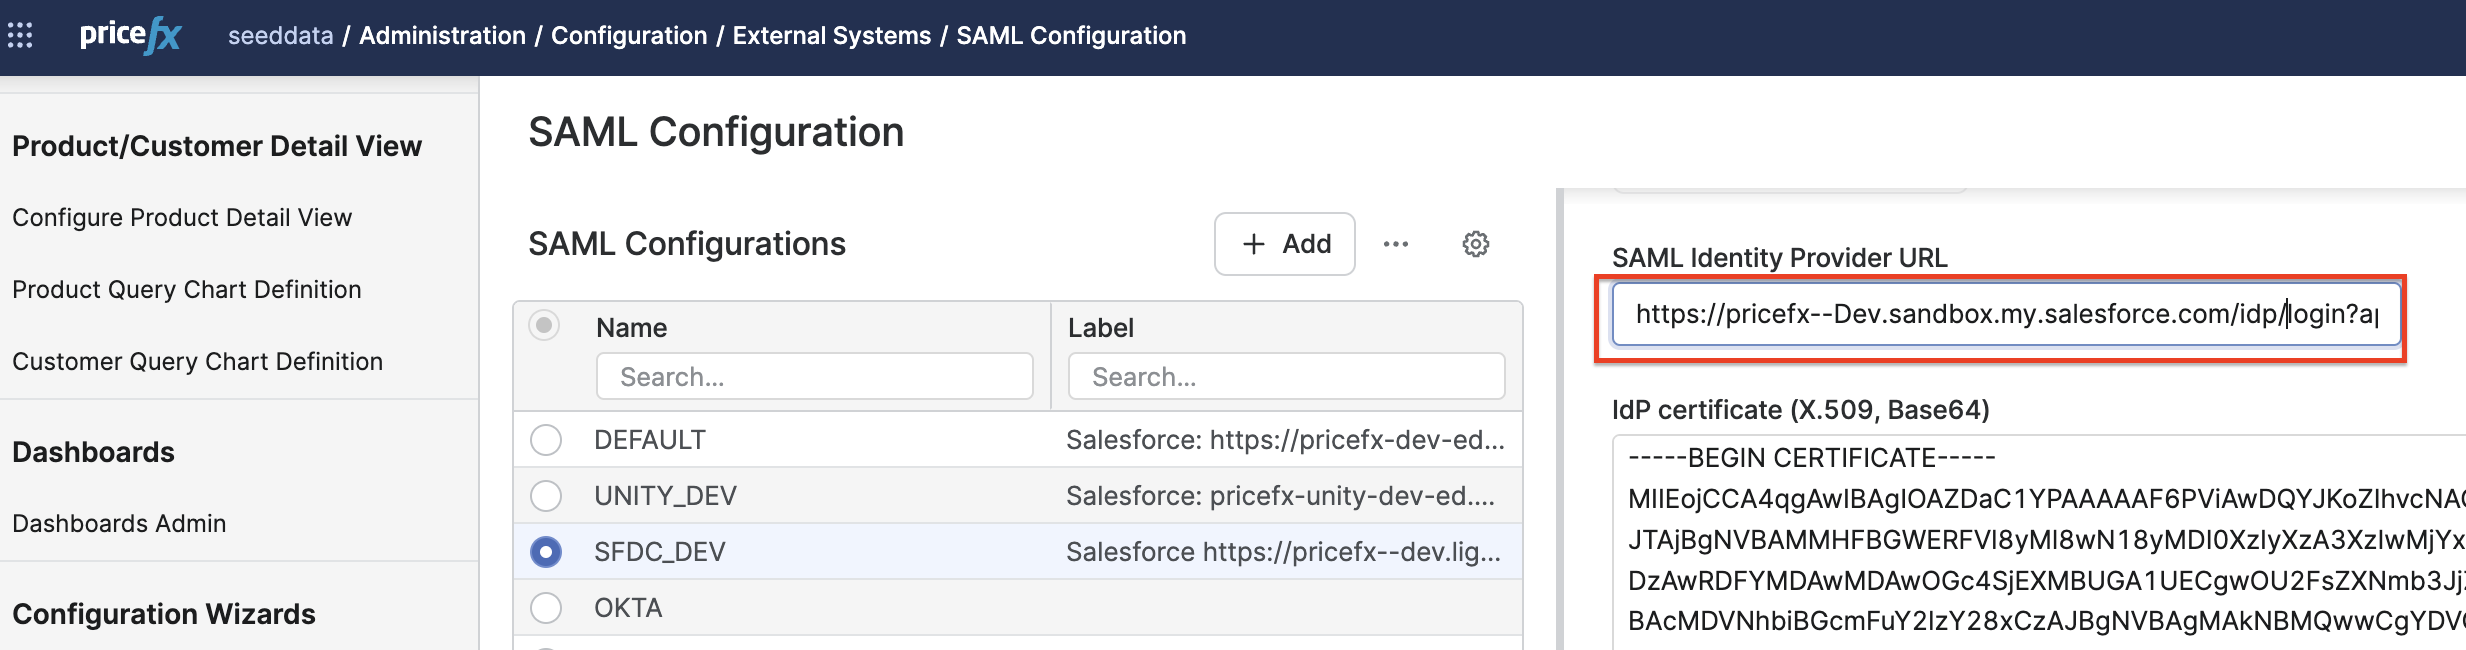Select the UNITY_DEV radio button
Viewport: 2466px width, 650px height.
pyautogui.click(x=546, y=496)
